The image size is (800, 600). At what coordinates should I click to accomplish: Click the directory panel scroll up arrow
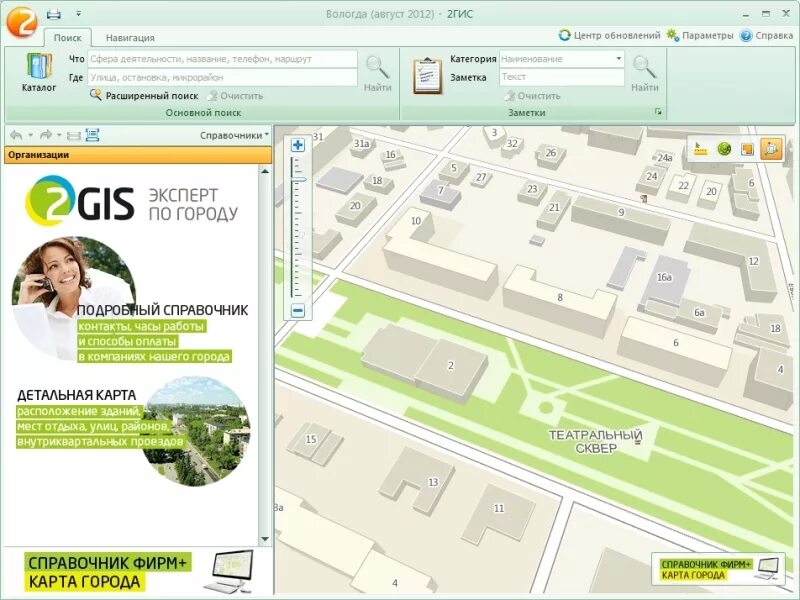tap(265, 171)
